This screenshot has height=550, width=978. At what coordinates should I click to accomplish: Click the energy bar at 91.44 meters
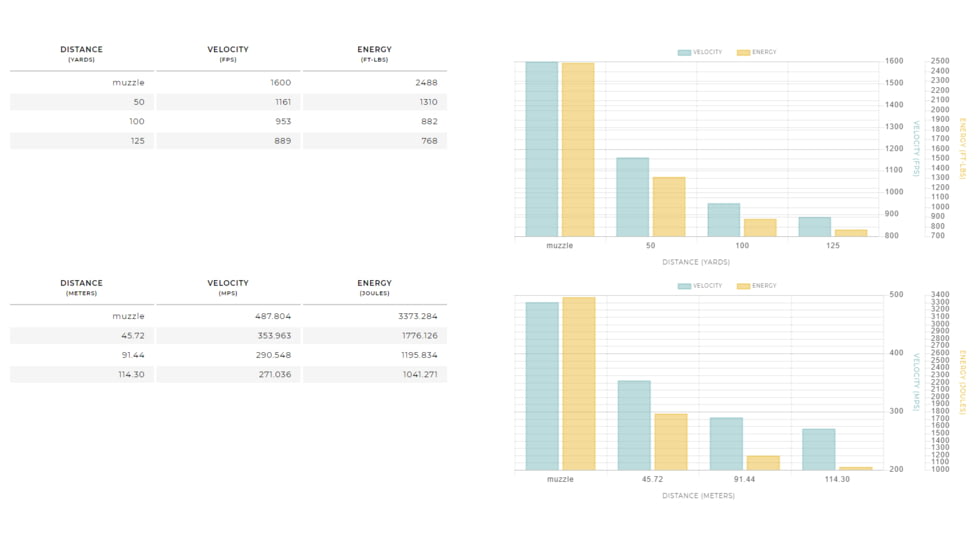click(763, 463)
